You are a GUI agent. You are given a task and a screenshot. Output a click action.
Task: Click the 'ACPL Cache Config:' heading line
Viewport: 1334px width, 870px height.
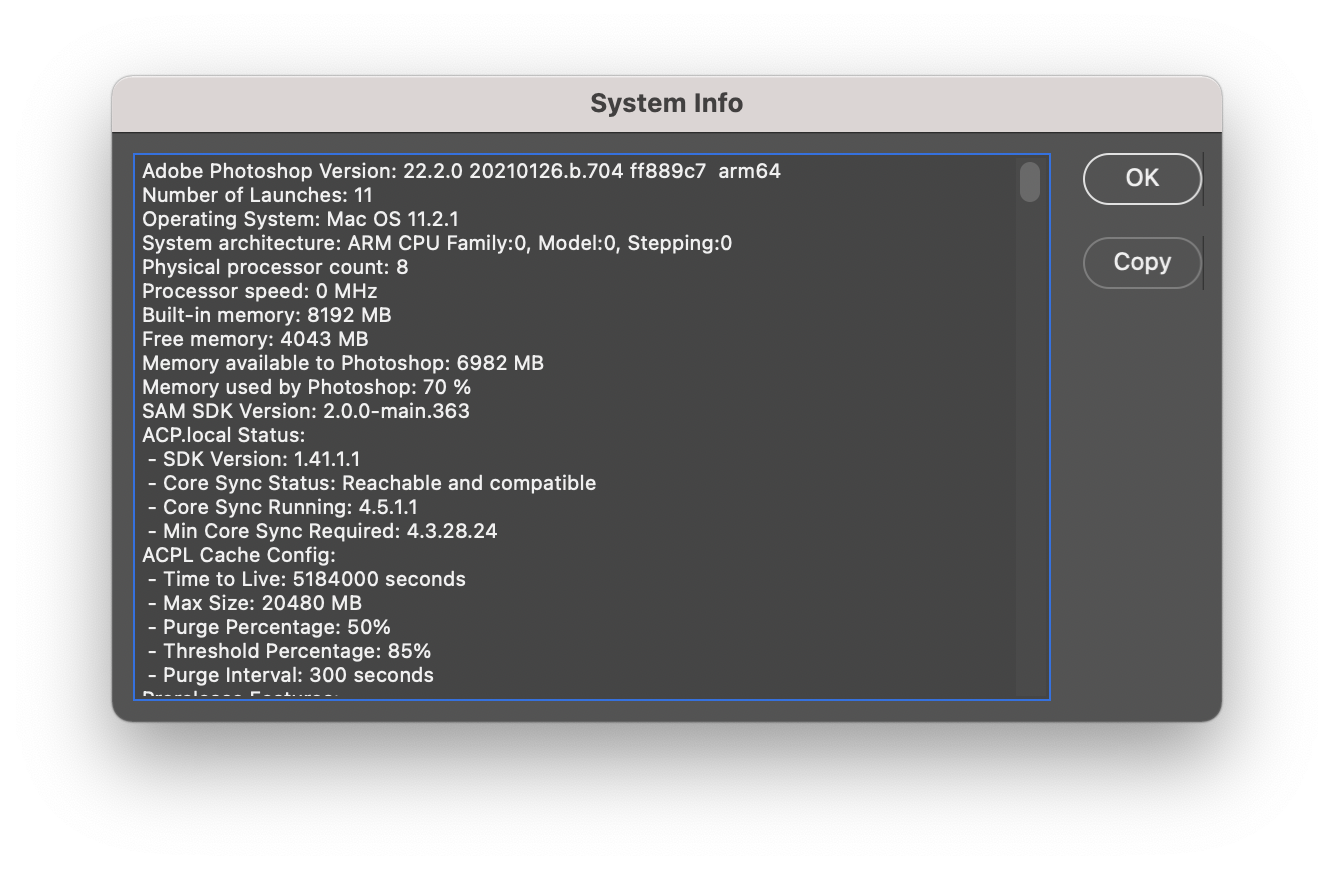tap(239, 555)
